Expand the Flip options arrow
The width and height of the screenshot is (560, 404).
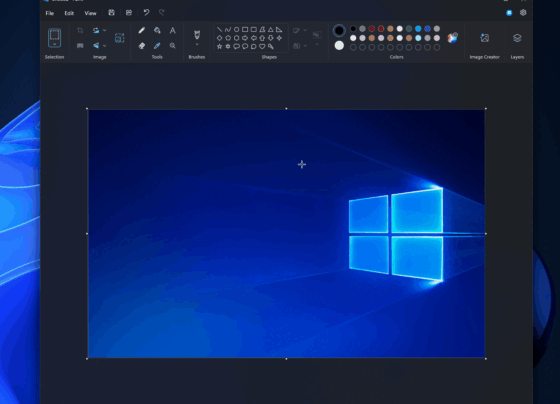click(105, 46)
